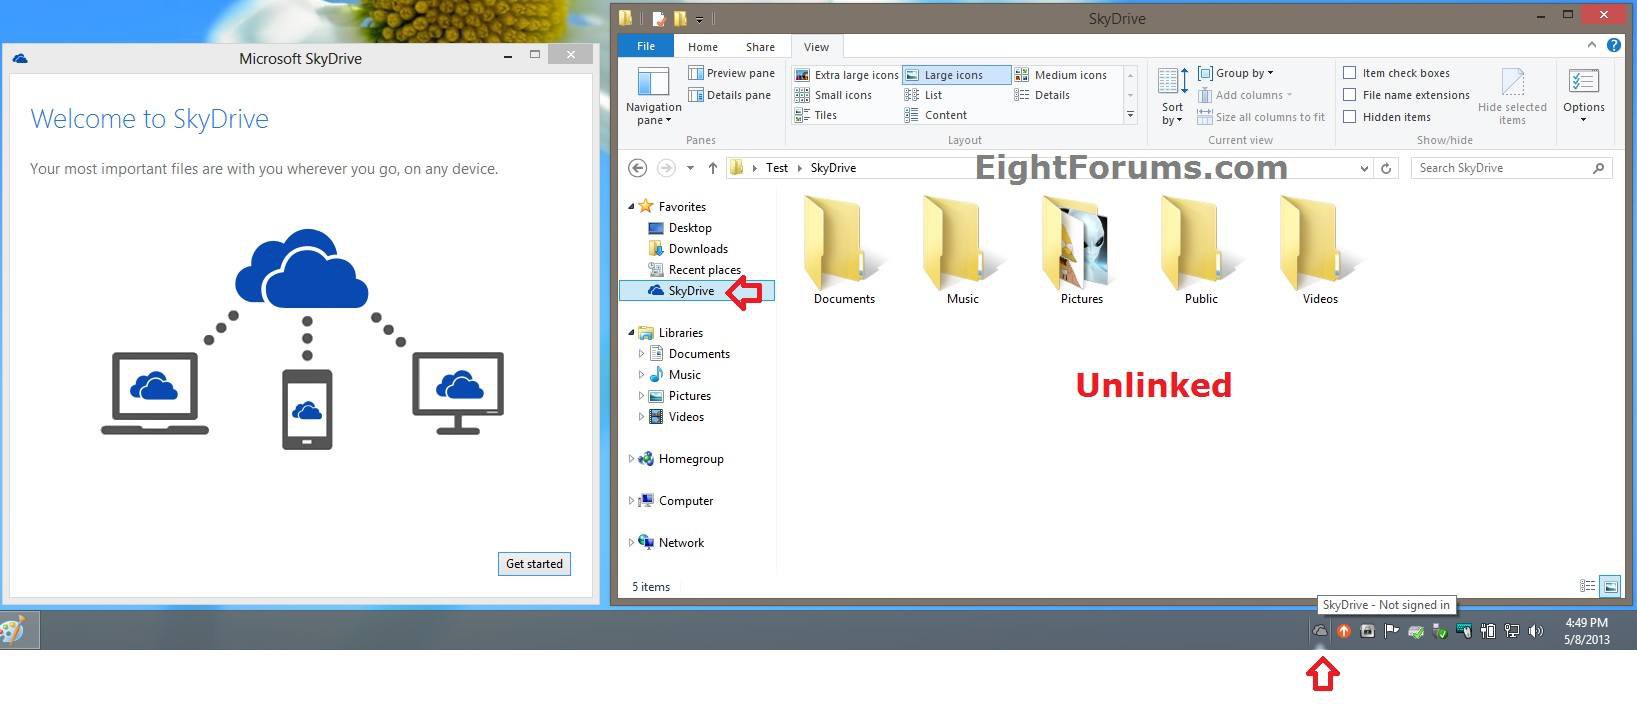Click the Get started button
Image resolution: width=1637 pixels, height=704 pixels.
tap(534, 564)
